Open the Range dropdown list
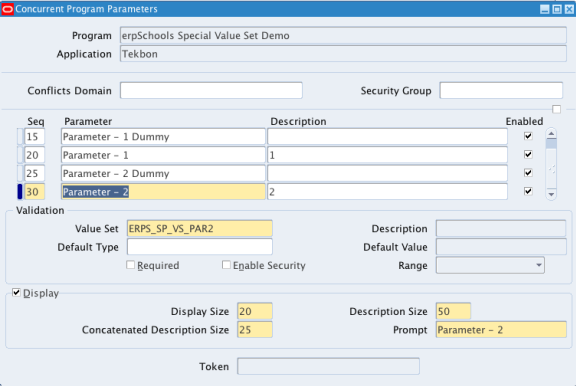Screen dimensions: 576x386 tap(539, 265)
